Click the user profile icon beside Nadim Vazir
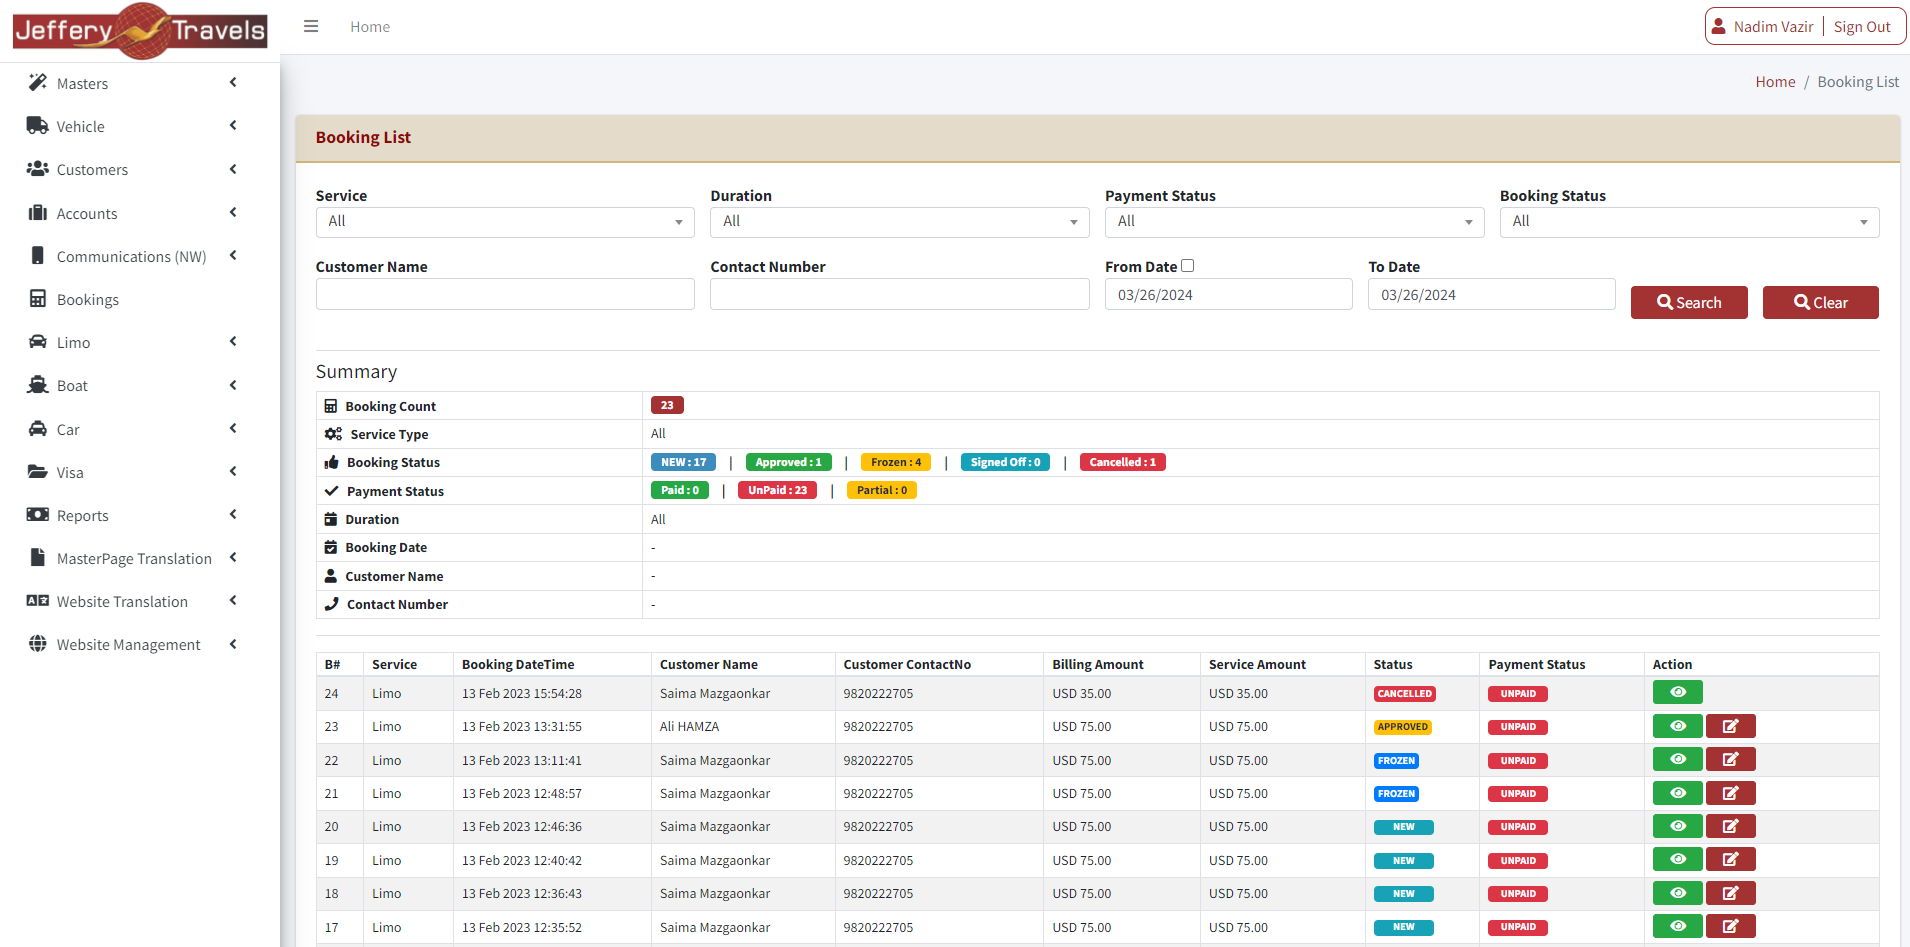 point(1718,27)
